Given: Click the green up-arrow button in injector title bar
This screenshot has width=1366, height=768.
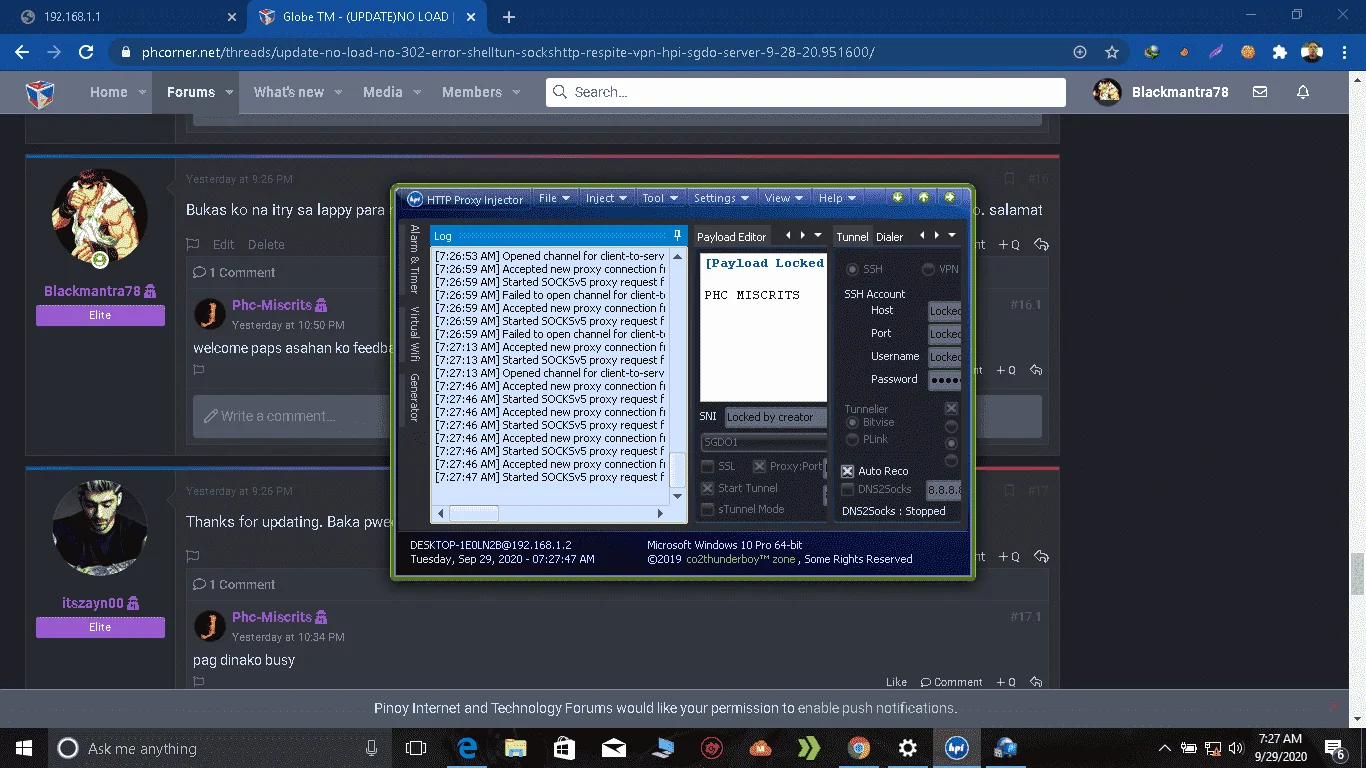Looking at the screenshot, I should tap(924, 198).
